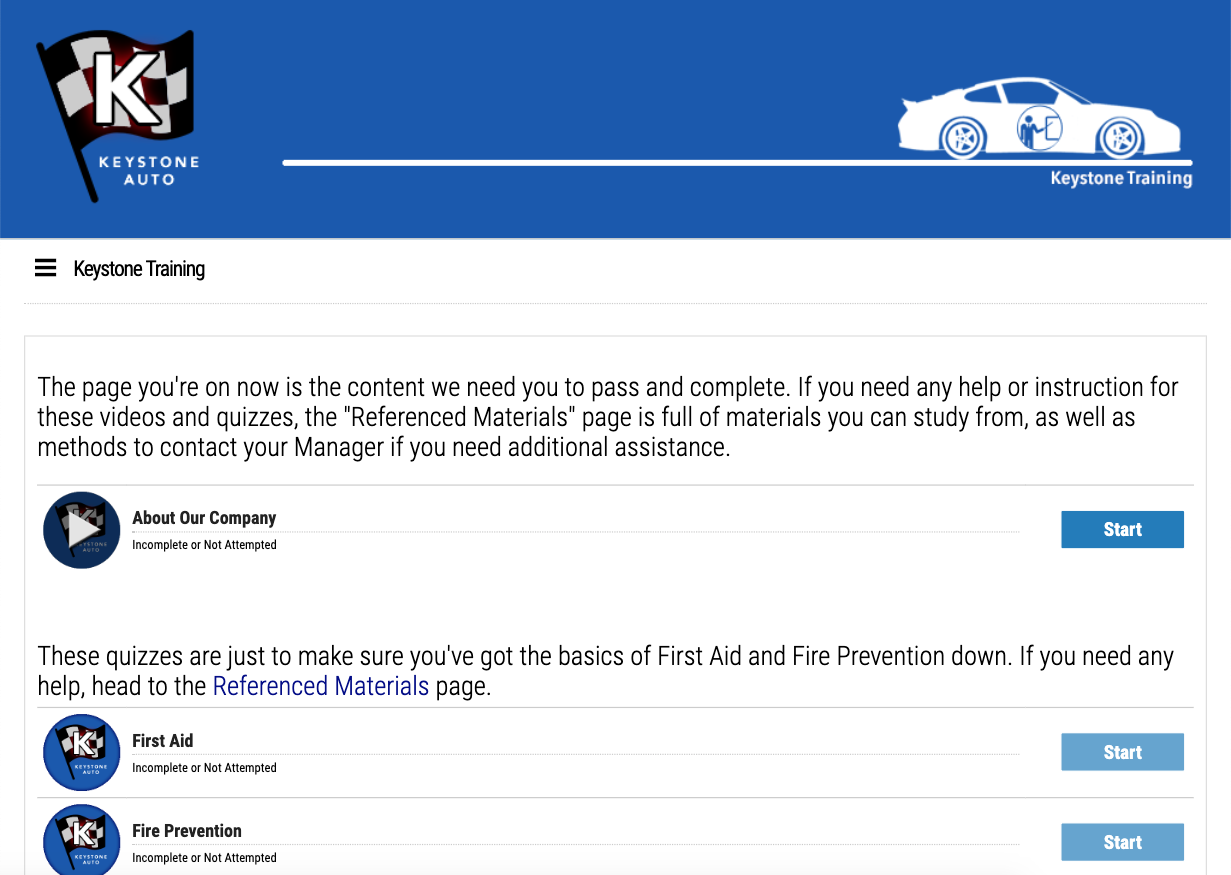Click the Keystone Training menu title
The image size is (1231, 875).
click(x=139, y=269)
